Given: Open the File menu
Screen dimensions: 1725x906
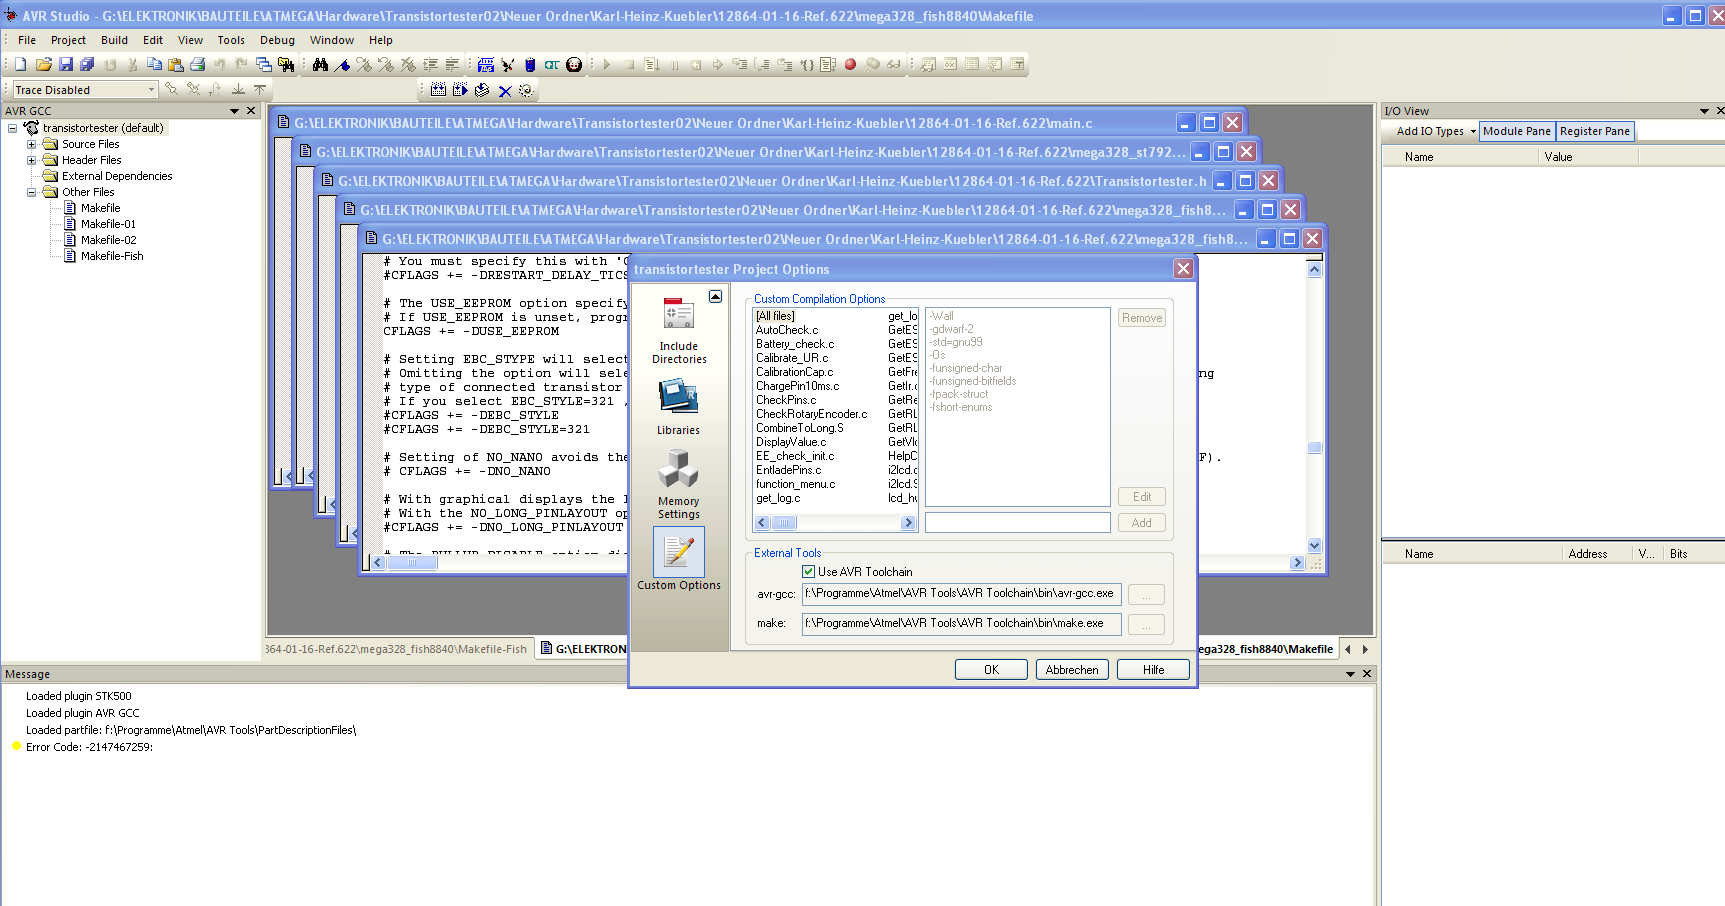Looking at the screenshot, I should click(x=27, y=40).
